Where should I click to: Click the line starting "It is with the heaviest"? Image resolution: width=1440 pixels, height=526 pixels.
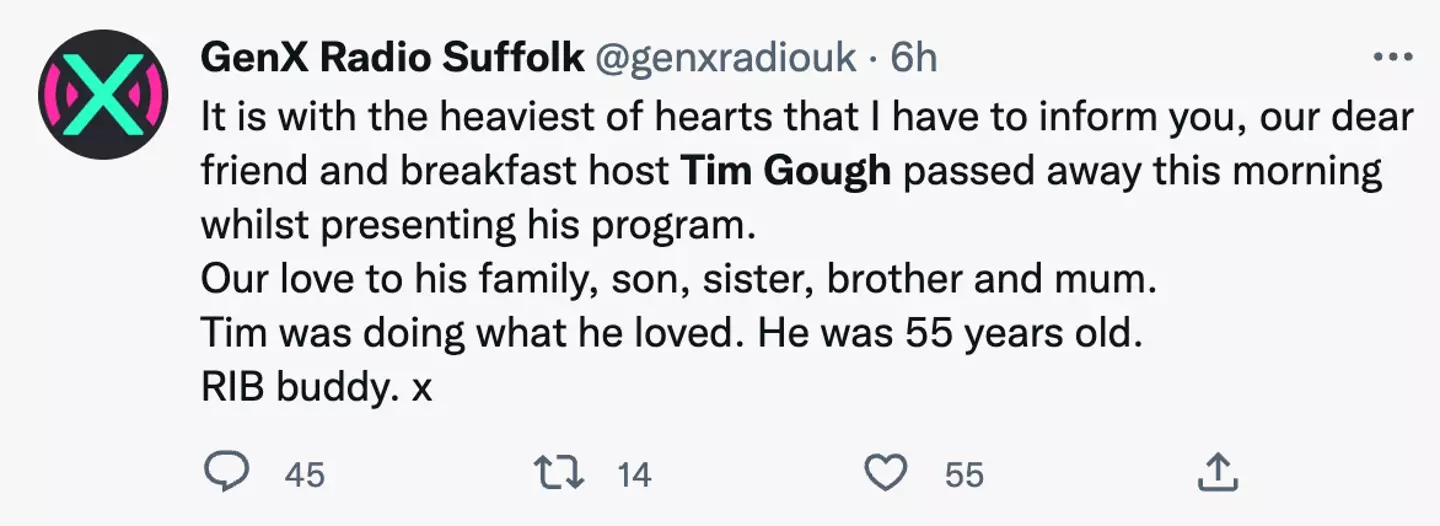coord(806,117)
